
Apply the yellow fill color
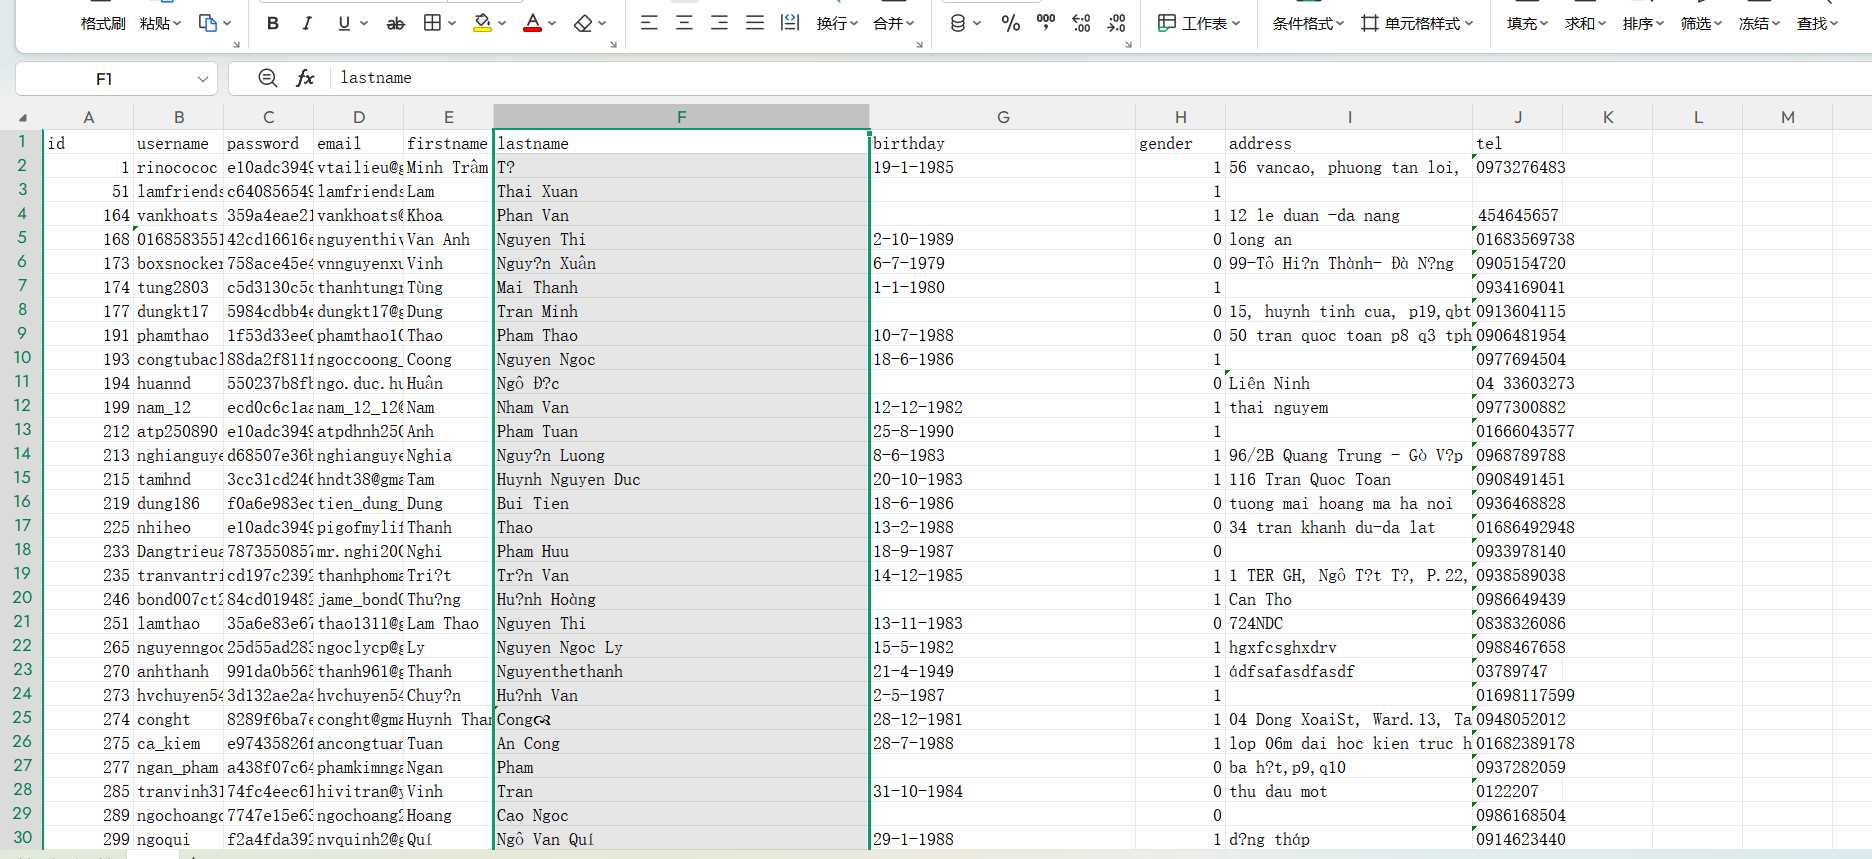(482, 23)
